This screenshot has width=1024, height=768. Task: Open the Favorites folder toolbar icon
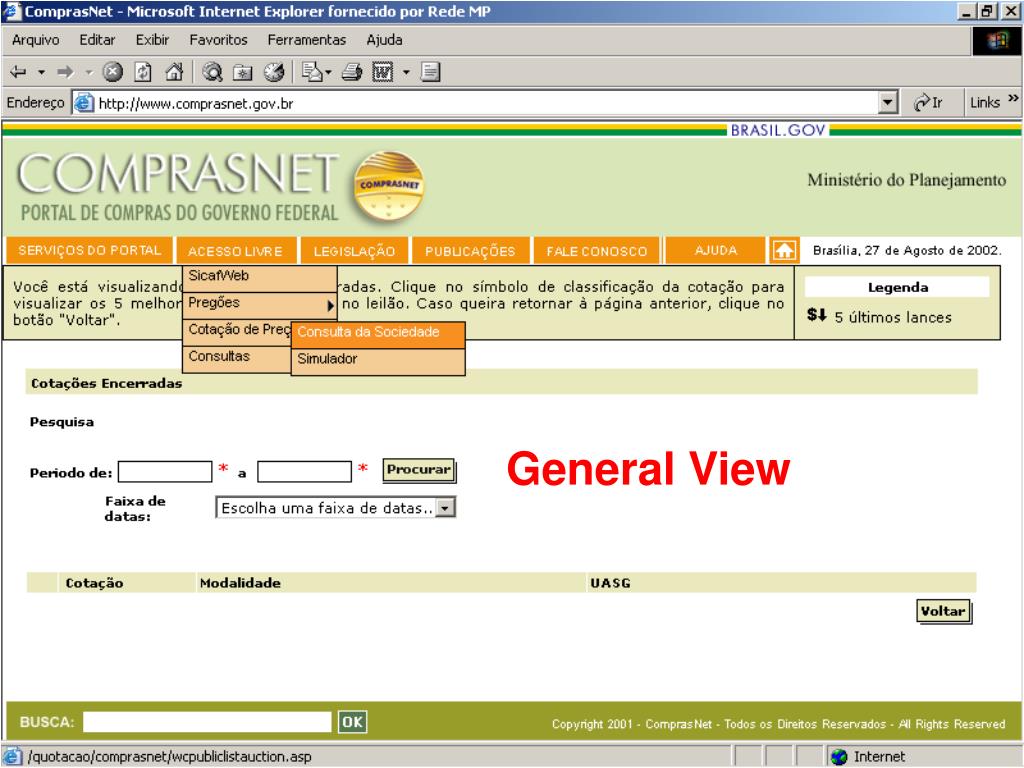[x=243, y=71]
